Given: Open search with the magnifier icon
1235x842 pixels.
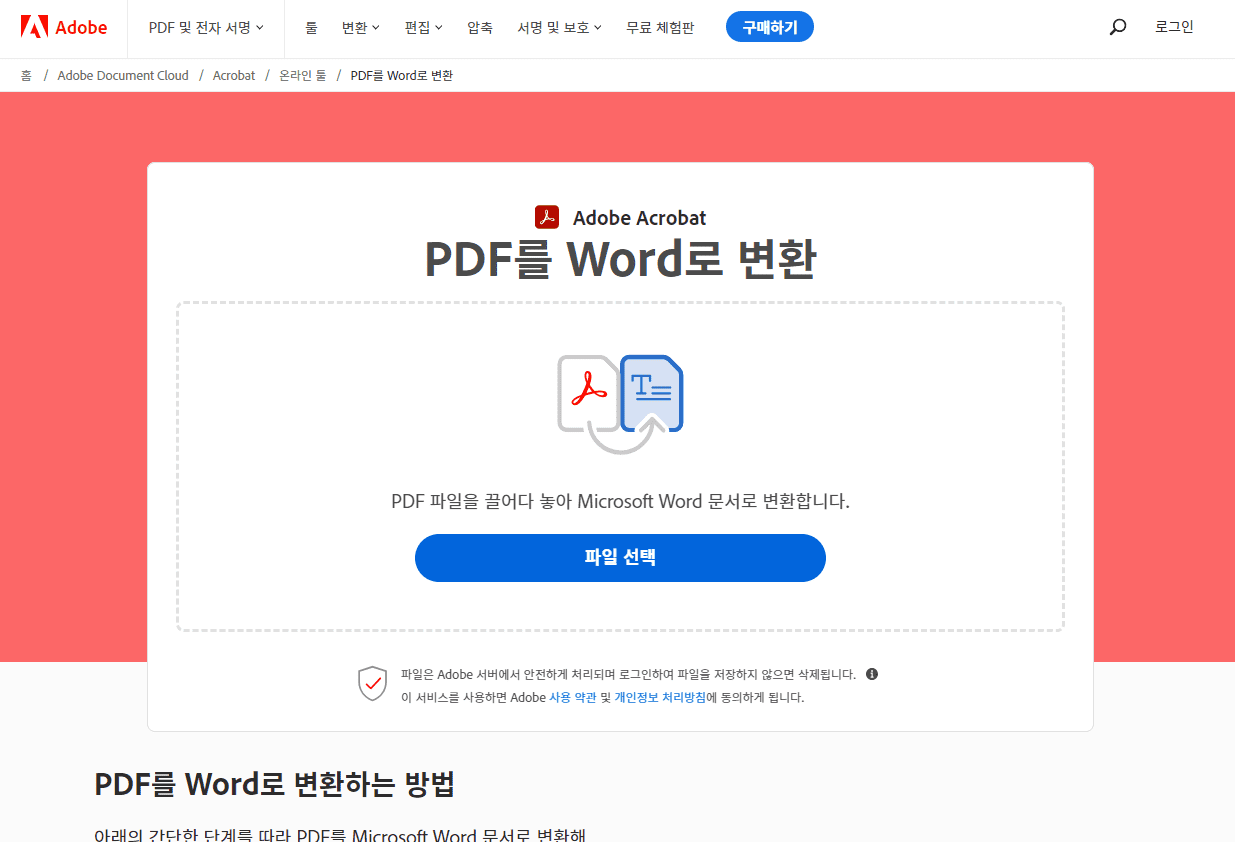Looking at the screenshot, I should pyautogui.click(x=1117, y=27).
